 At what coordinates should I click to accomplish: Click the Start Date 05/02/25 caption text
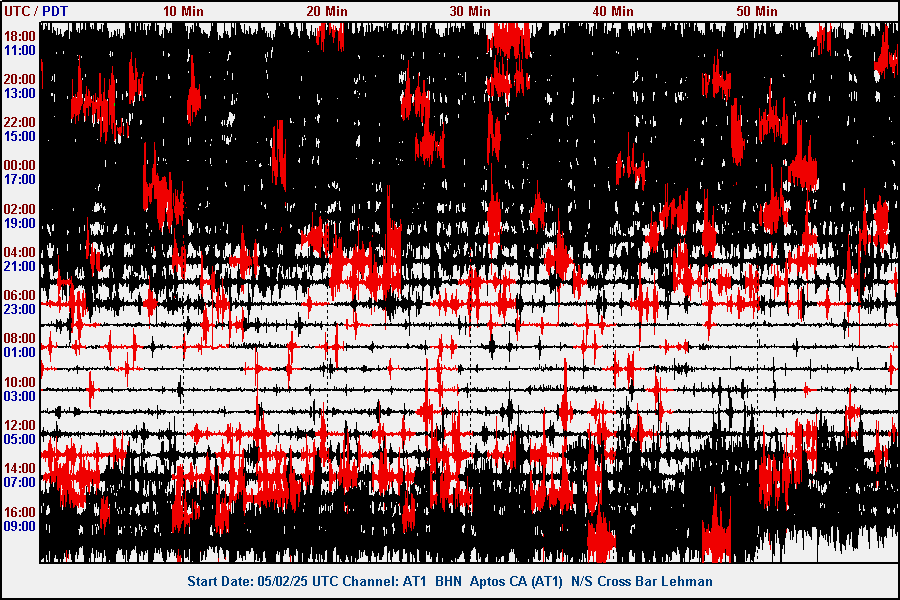point(450,581)
